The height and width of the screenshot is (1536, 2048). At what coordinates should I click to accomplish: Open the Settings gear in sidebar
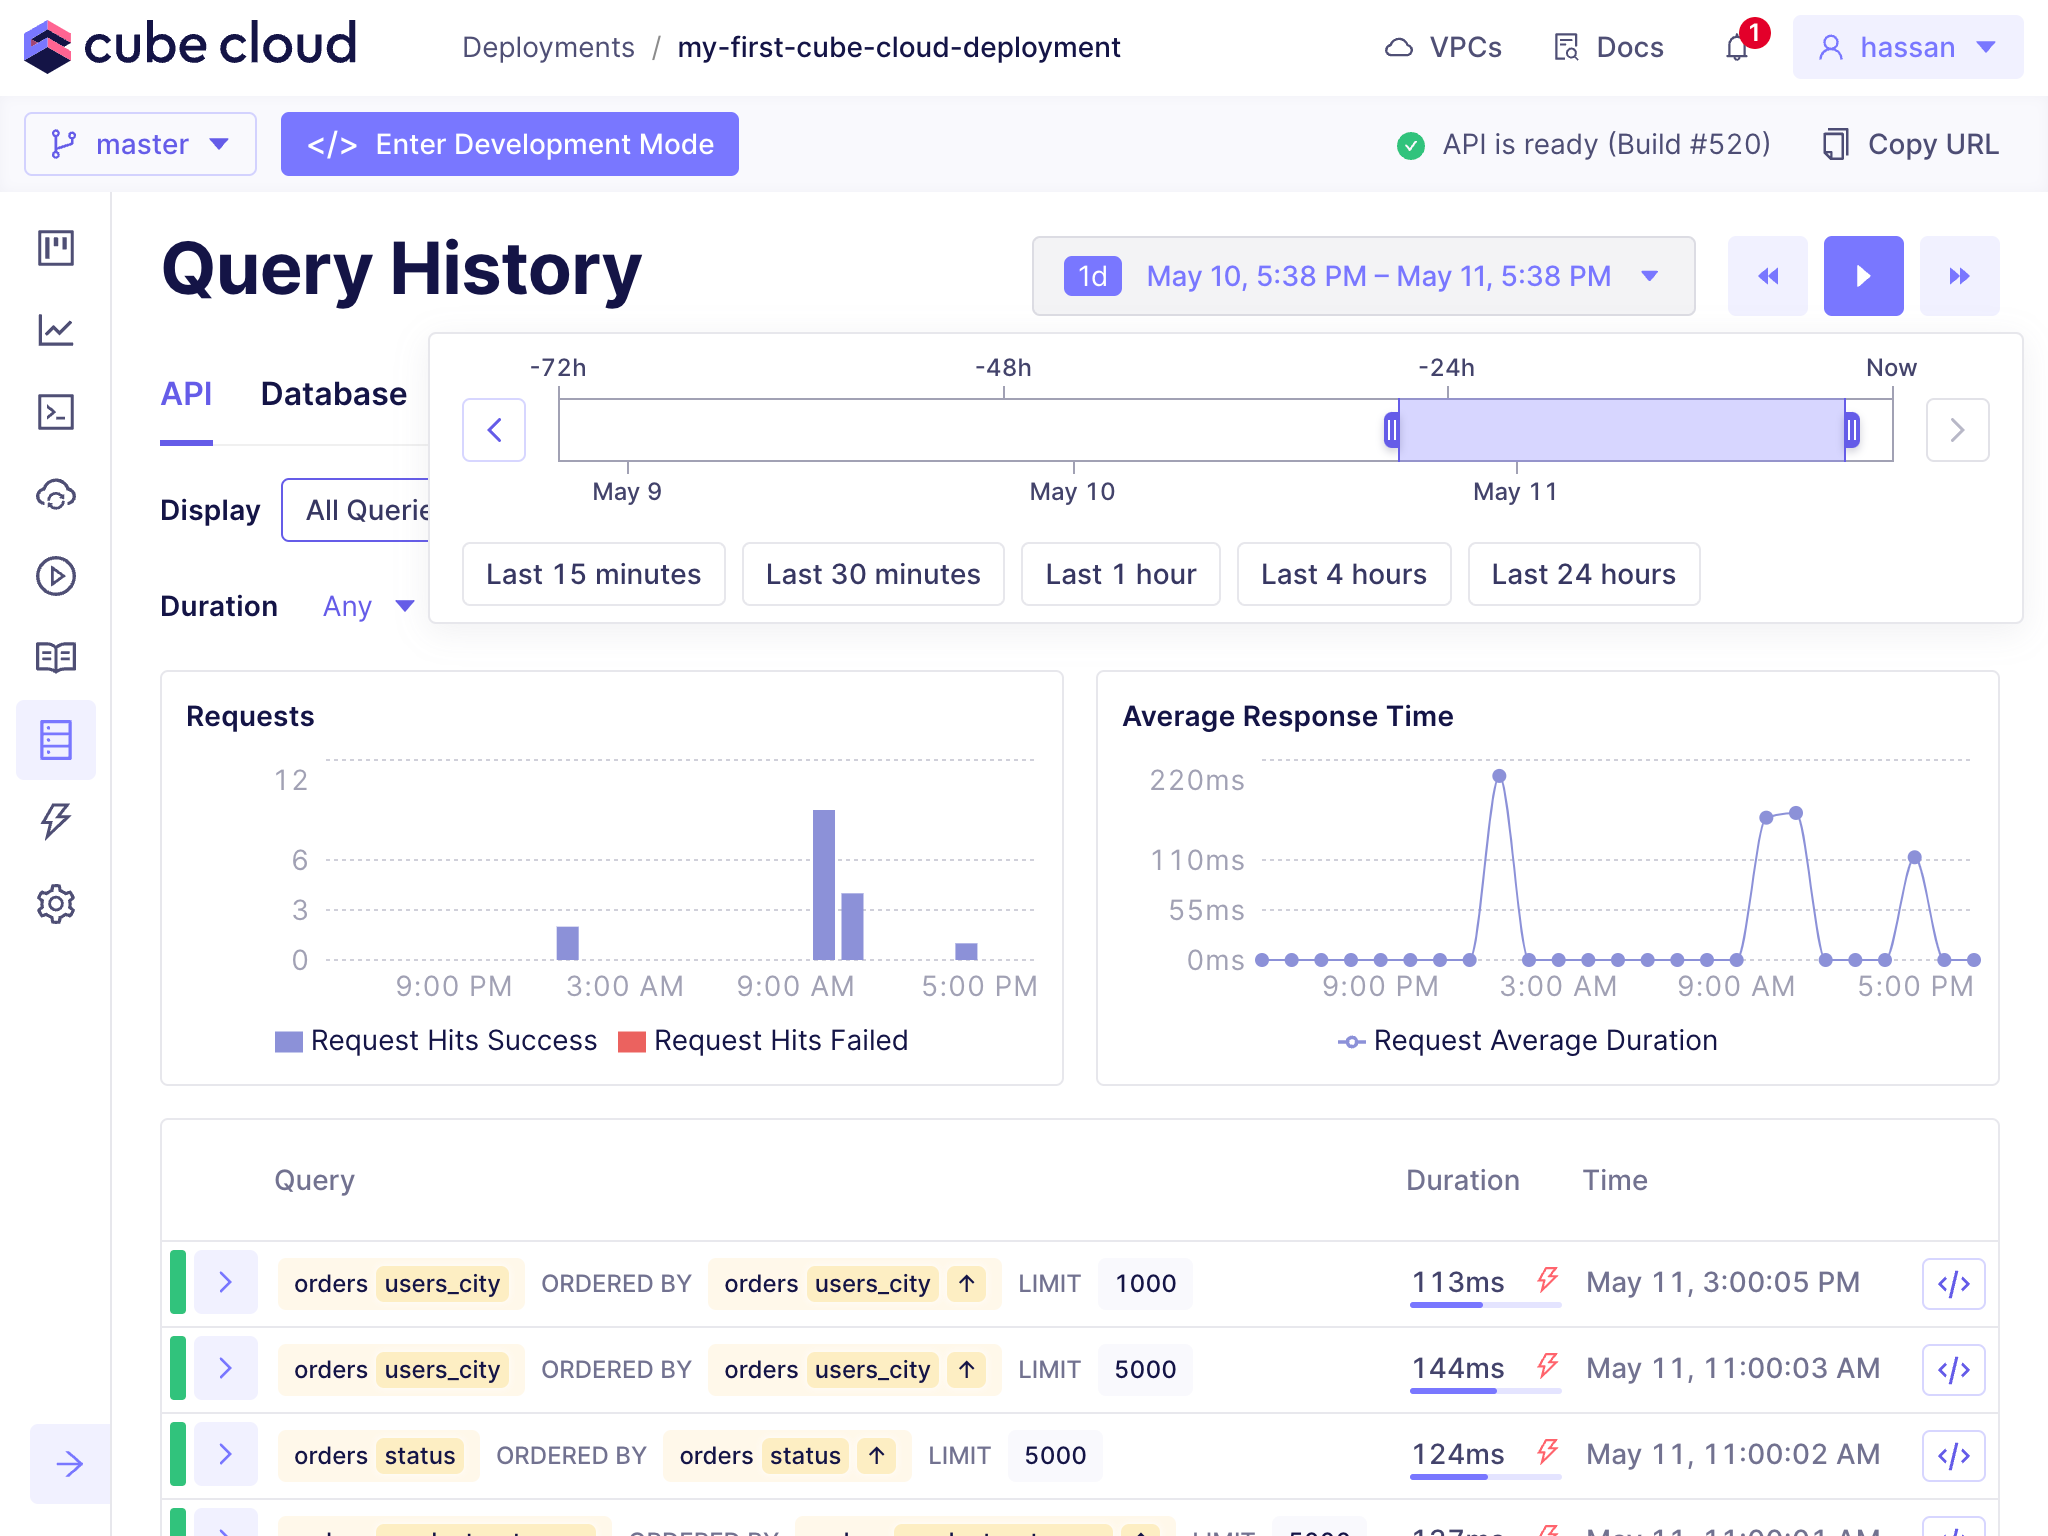pos(56,904)
